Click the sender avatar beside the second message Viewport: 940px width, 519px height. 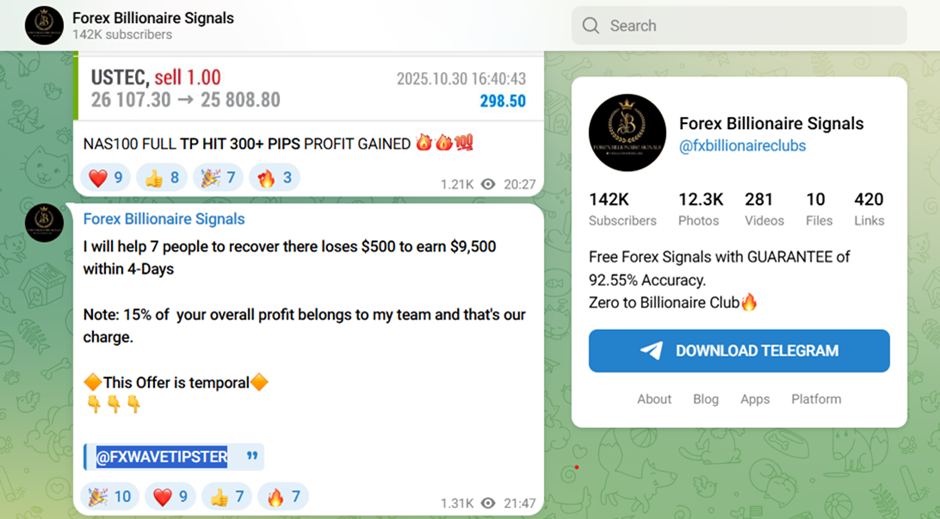pyautogui.click(x=44, y=223)
